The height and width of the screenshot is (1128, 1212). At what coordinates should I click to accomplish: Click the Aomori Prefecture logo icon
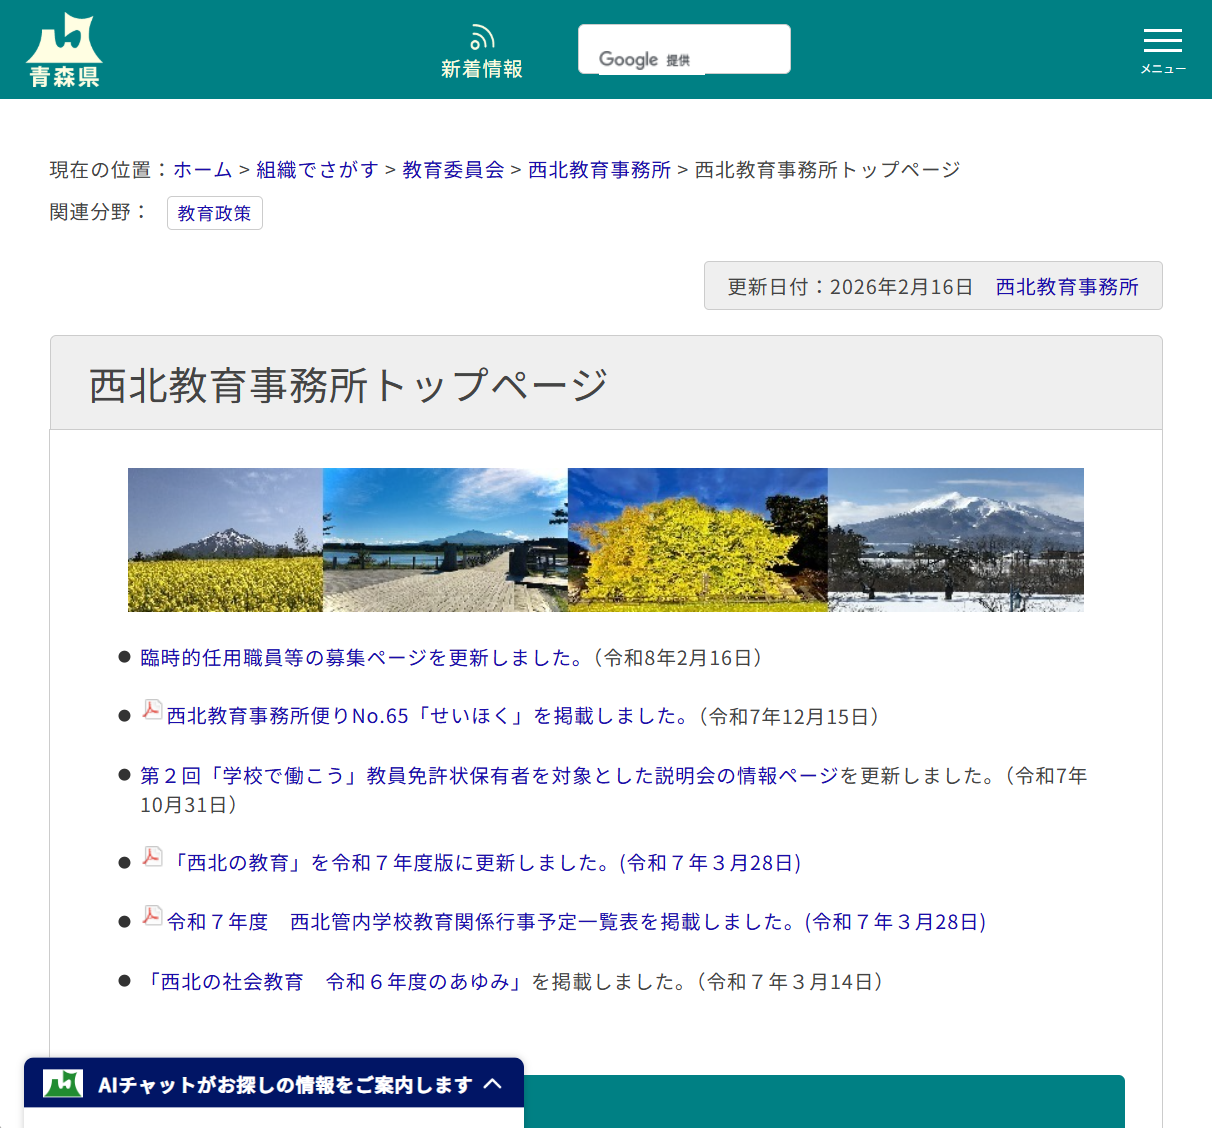pos(64,45)
